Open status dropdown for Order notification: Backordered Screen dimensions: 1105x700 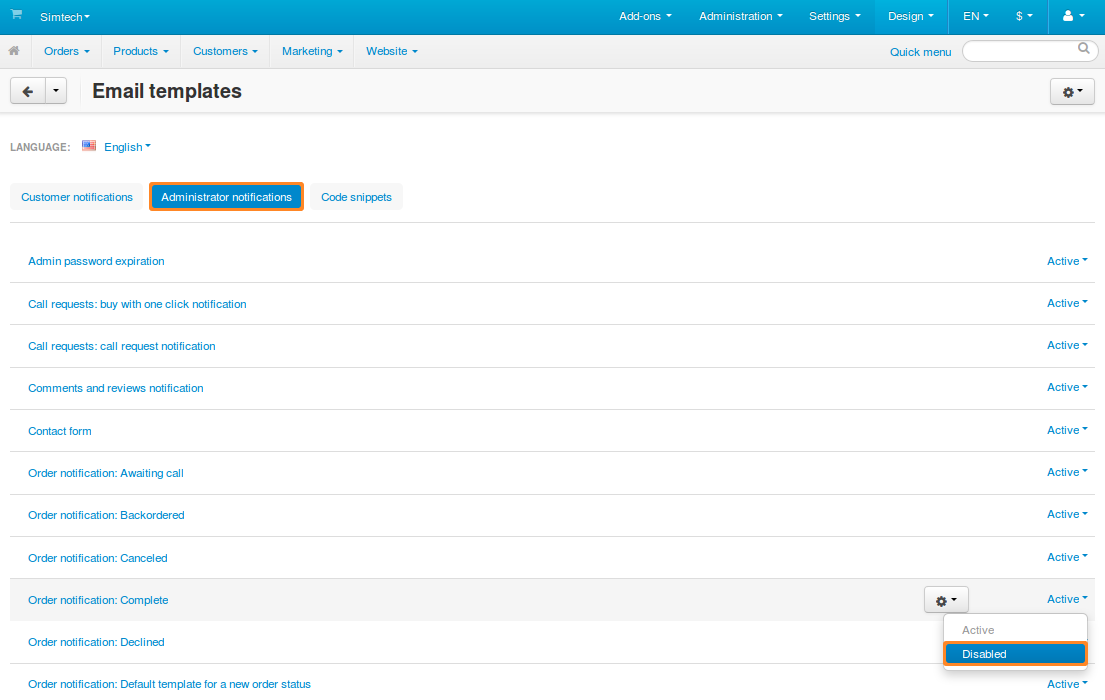[x=1067, y=514]
